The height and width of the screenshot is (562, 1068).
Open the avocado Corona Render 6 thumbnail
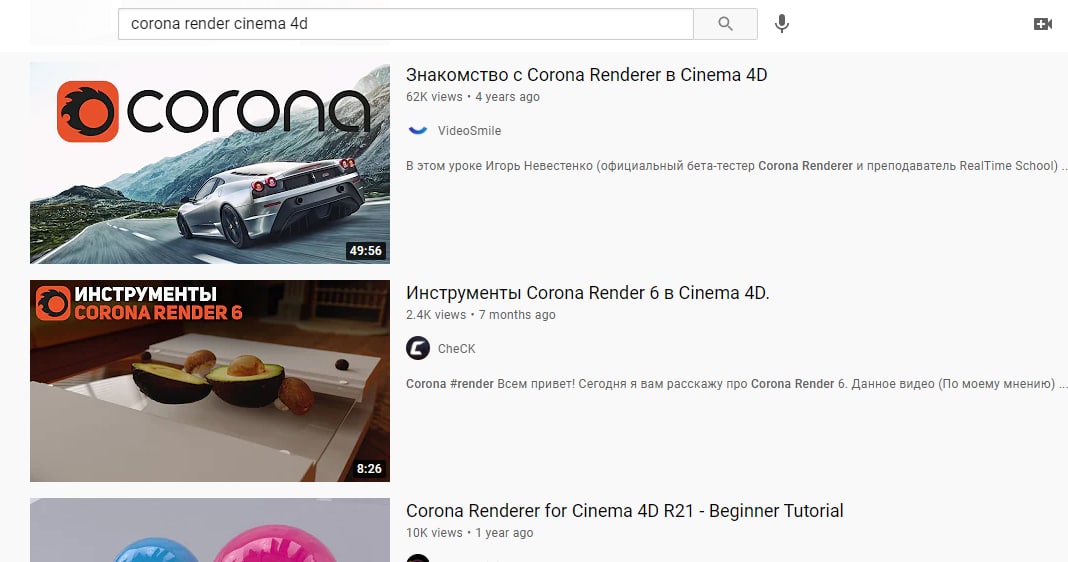(210, 381)
